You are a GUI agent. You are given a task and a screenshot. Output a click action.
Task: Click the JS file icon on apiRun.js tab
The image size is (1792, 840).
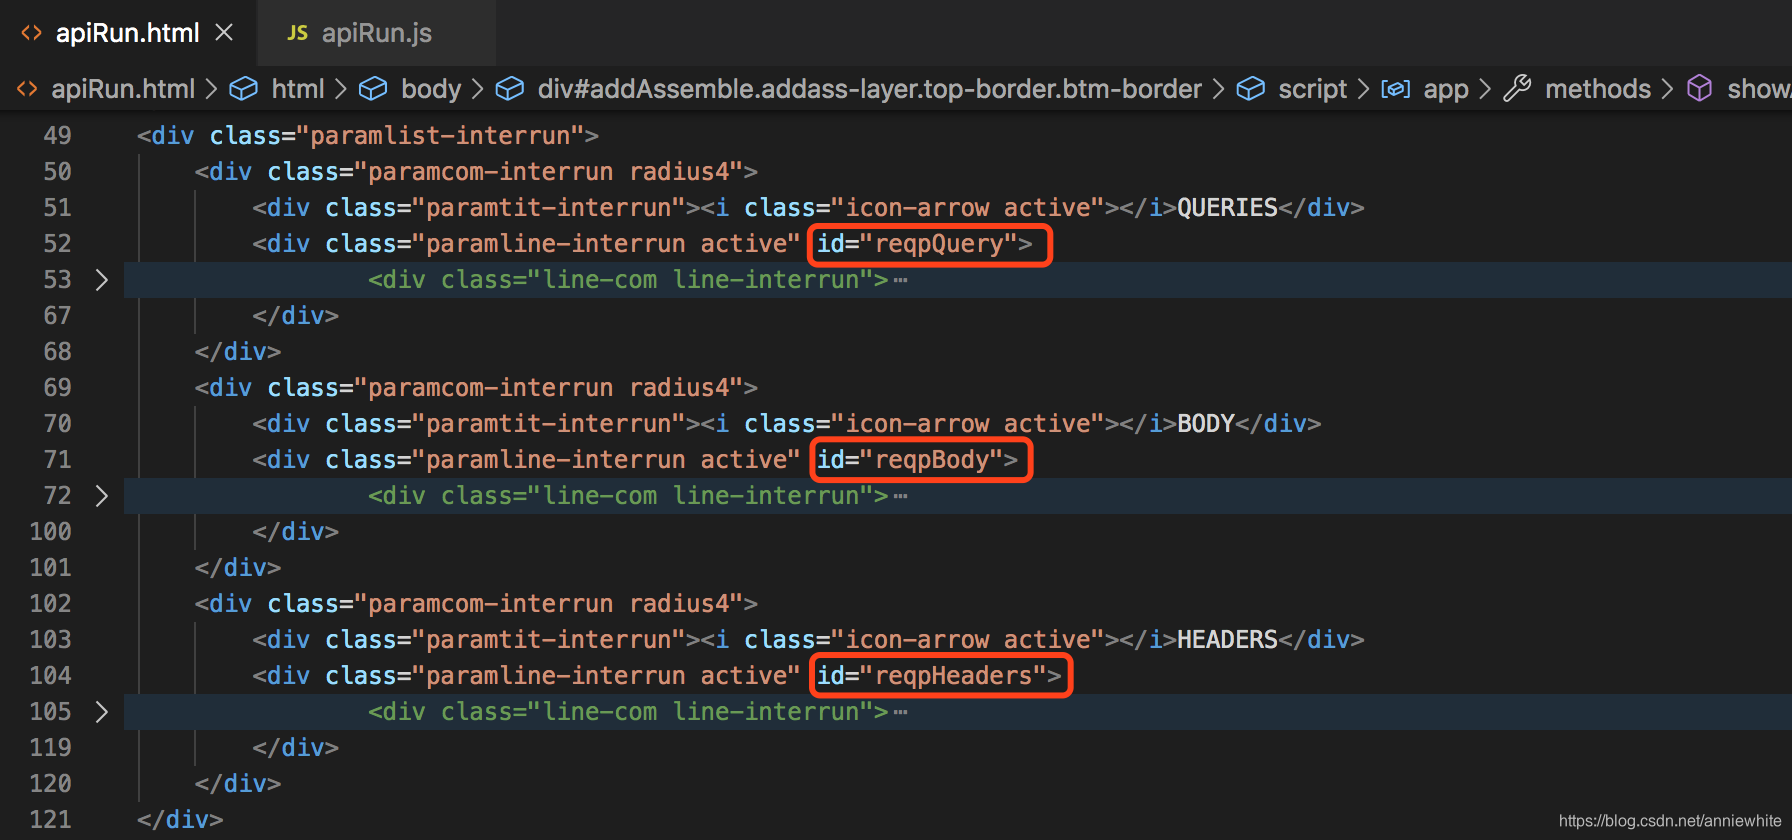coord(297,33)
